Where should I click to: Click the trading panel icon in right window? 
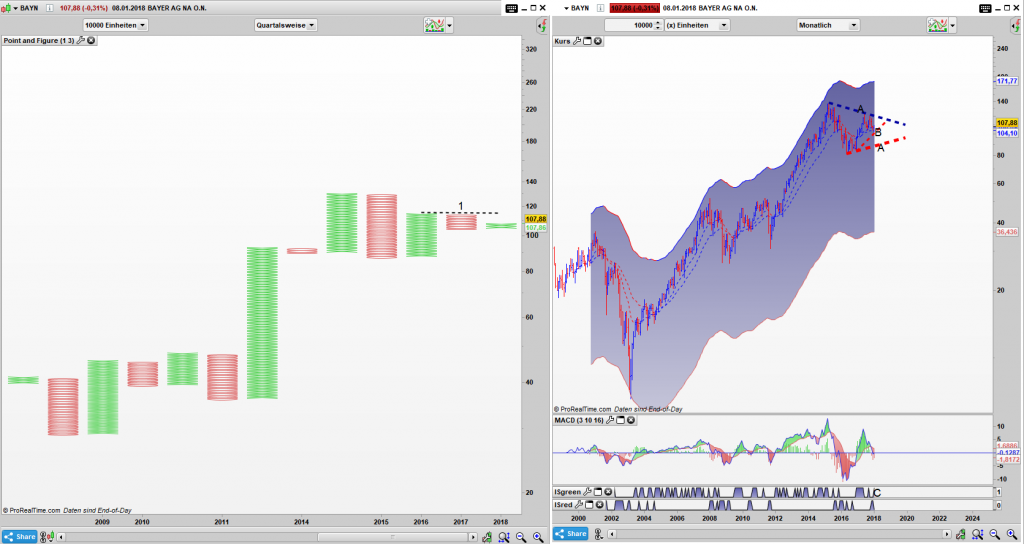pos(1016,25)
